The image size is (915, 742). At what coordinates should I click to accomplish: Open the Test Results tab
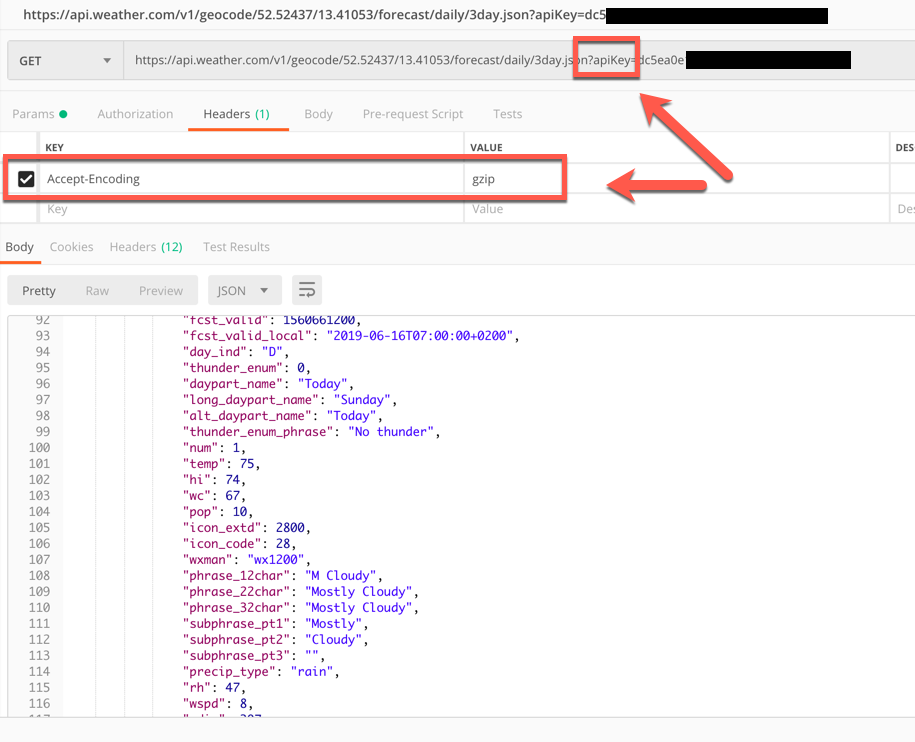236,247
